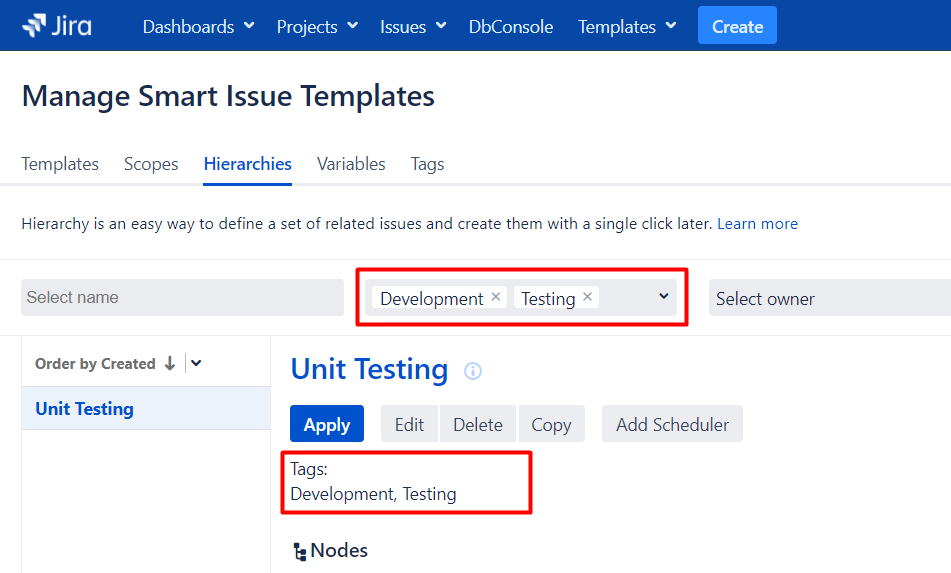Screen dimensions: 951x573
Task: Switch to the Variables tab
Action: pyautogui.click(x=351, y=164)
